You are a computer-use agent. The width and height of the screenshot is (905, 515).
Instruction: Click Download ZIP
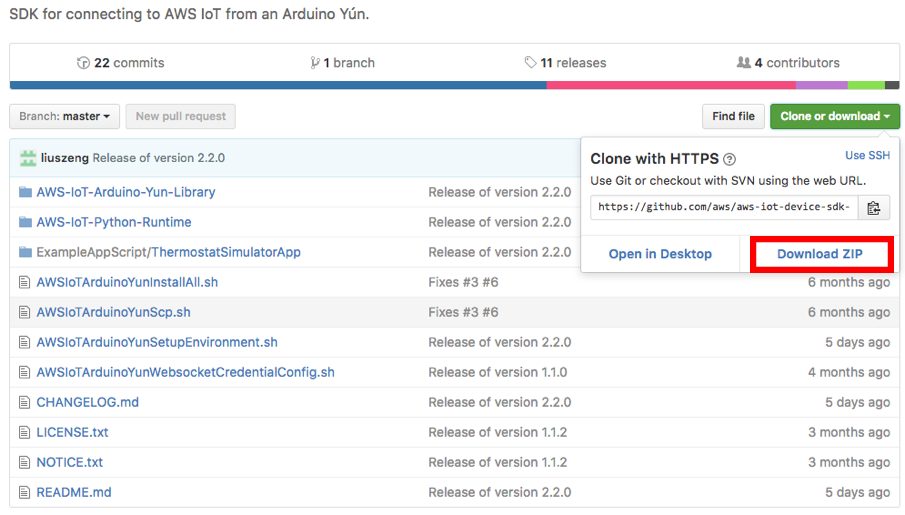click(820, 254)
